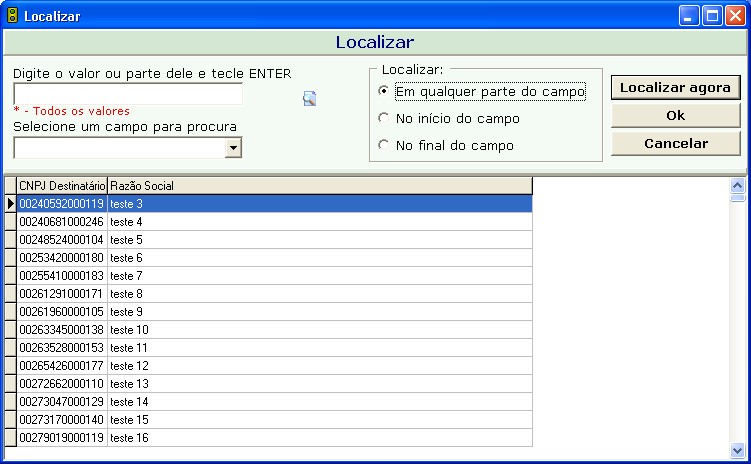The height and width of the screenshot is (464, 751).
Task: Click into the search value input field
Action: pyautogui.click(x=127, y=94)
